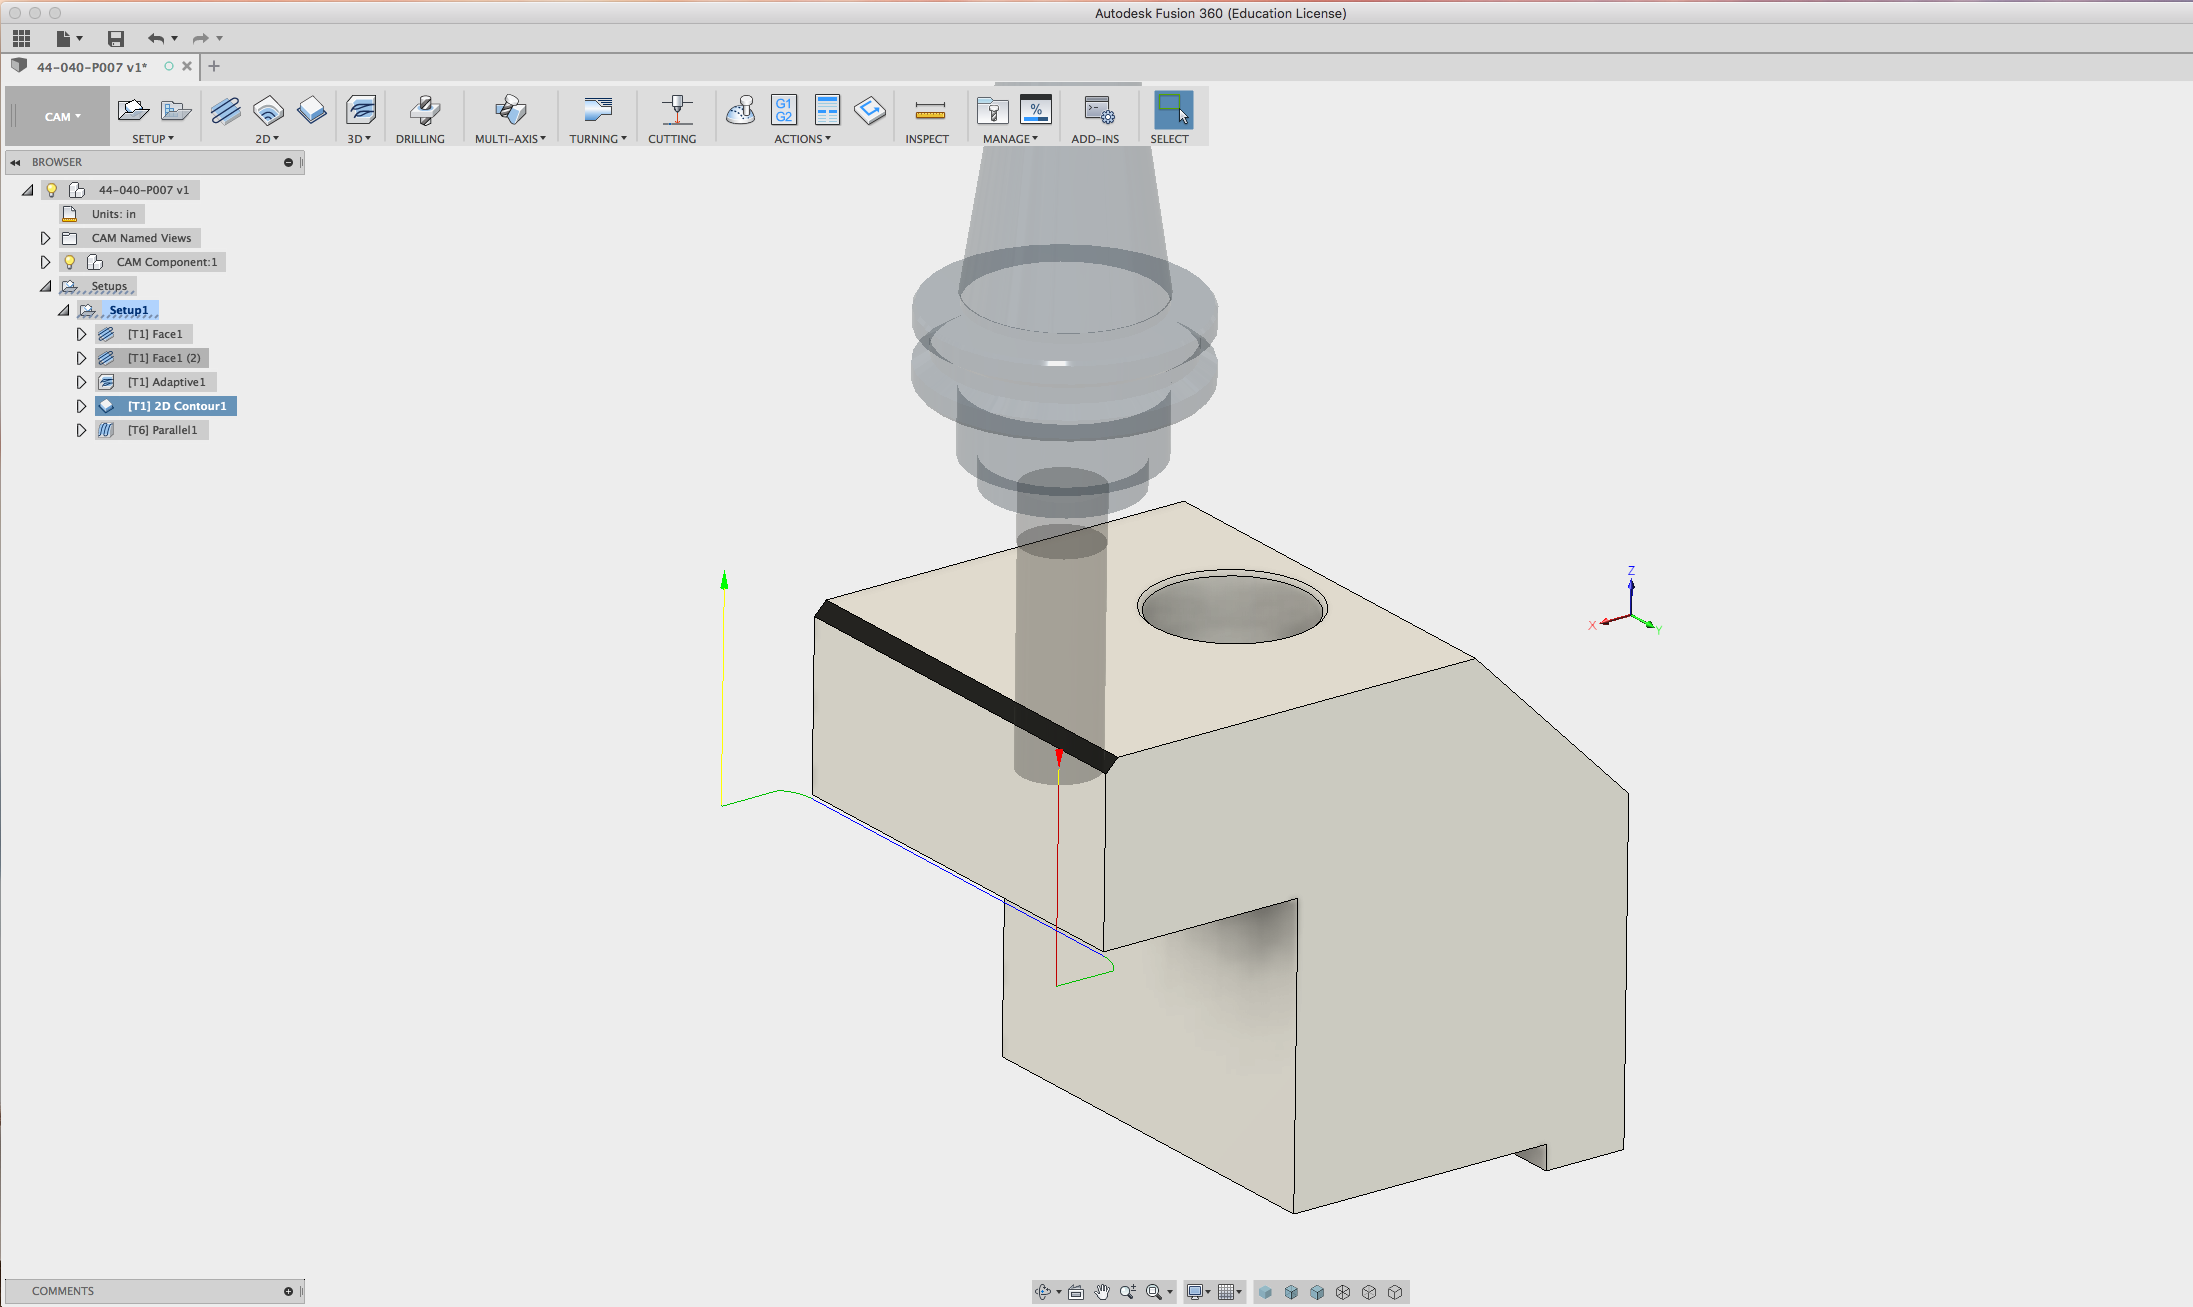
Task: Open the Tool Library icon
Action: 992,110
